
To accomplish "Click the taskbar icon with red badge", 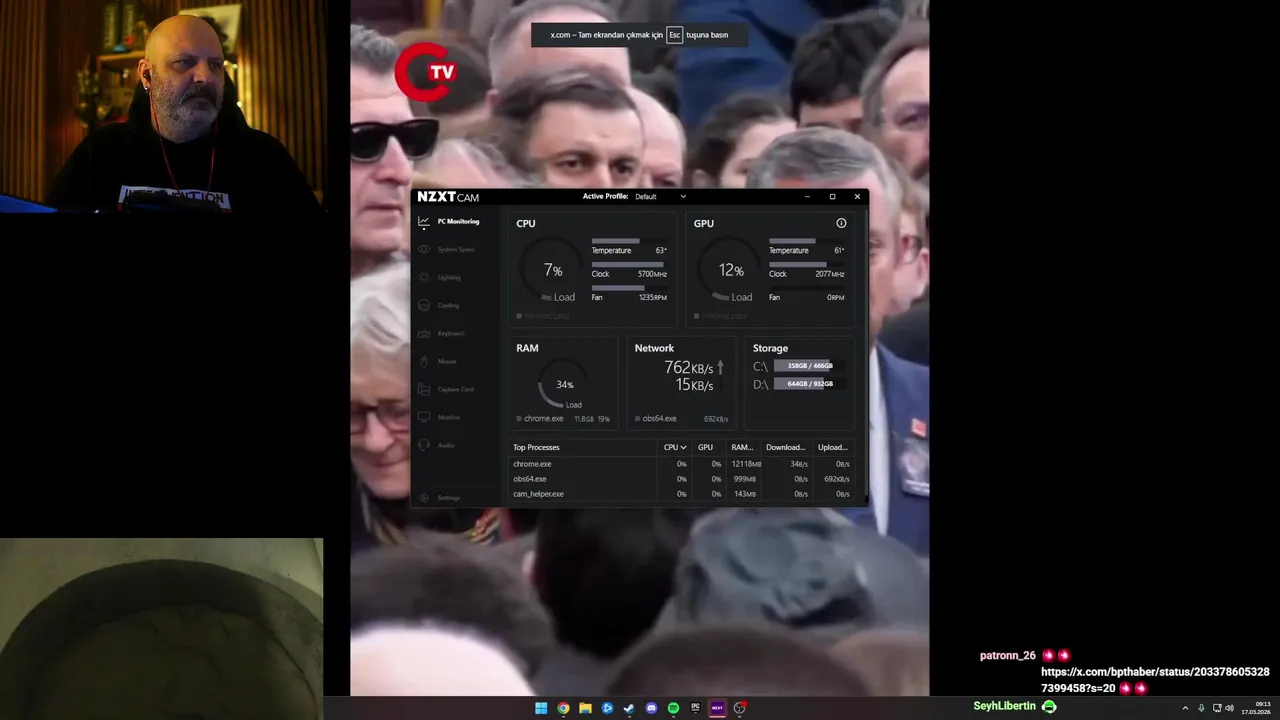I will tap(739, 708).
